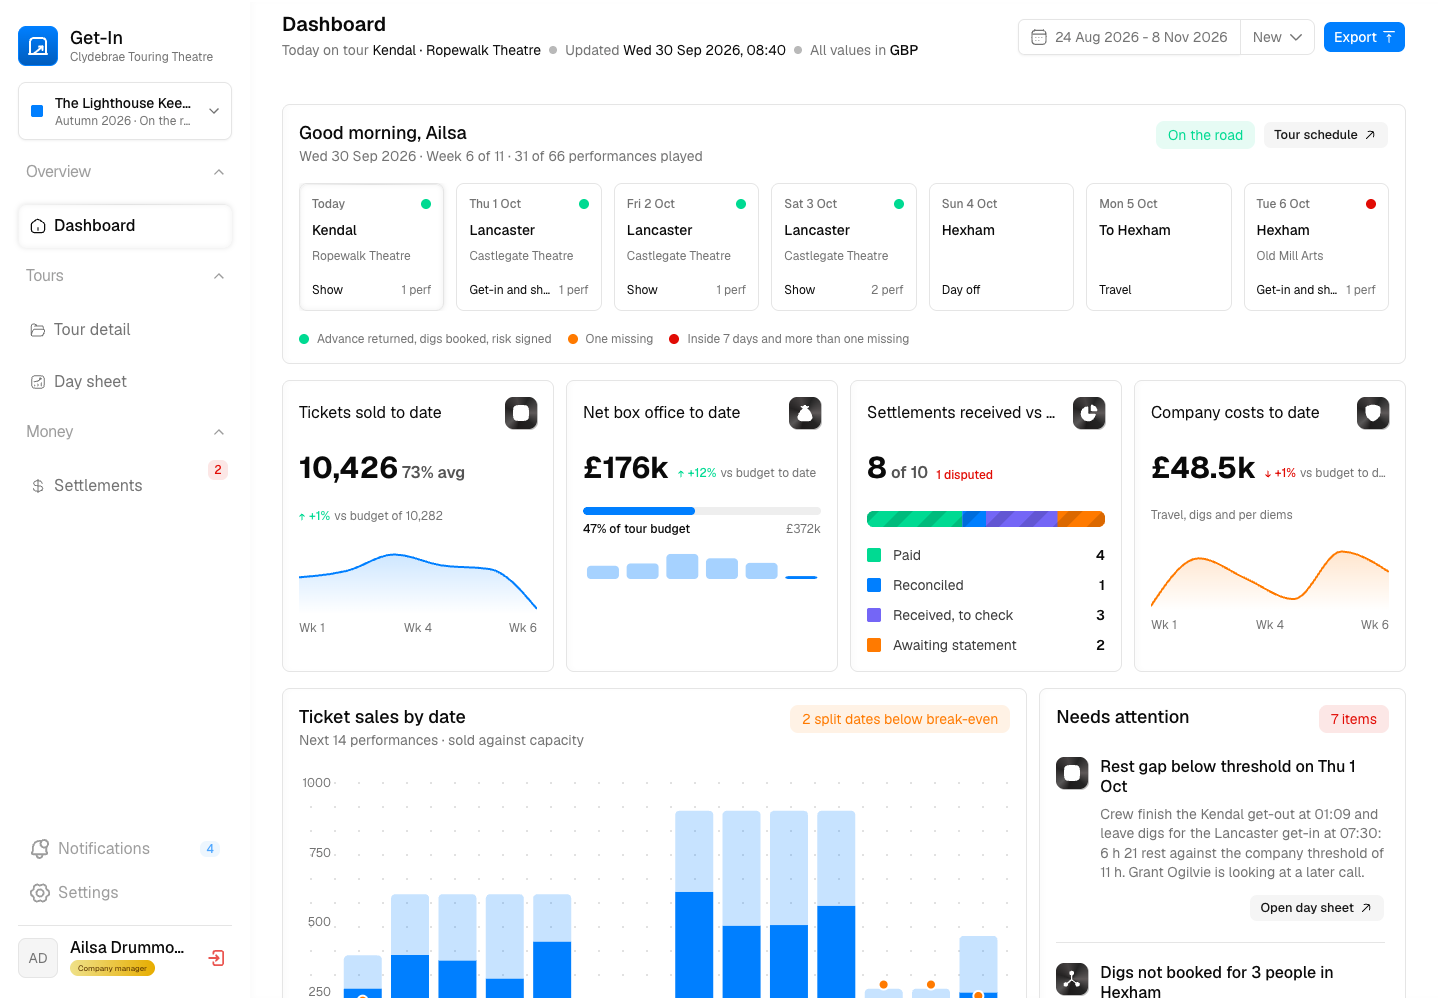Click the On the road status badge
Viewport: 1440px width, 1000px height.
tap(1205, 135)
